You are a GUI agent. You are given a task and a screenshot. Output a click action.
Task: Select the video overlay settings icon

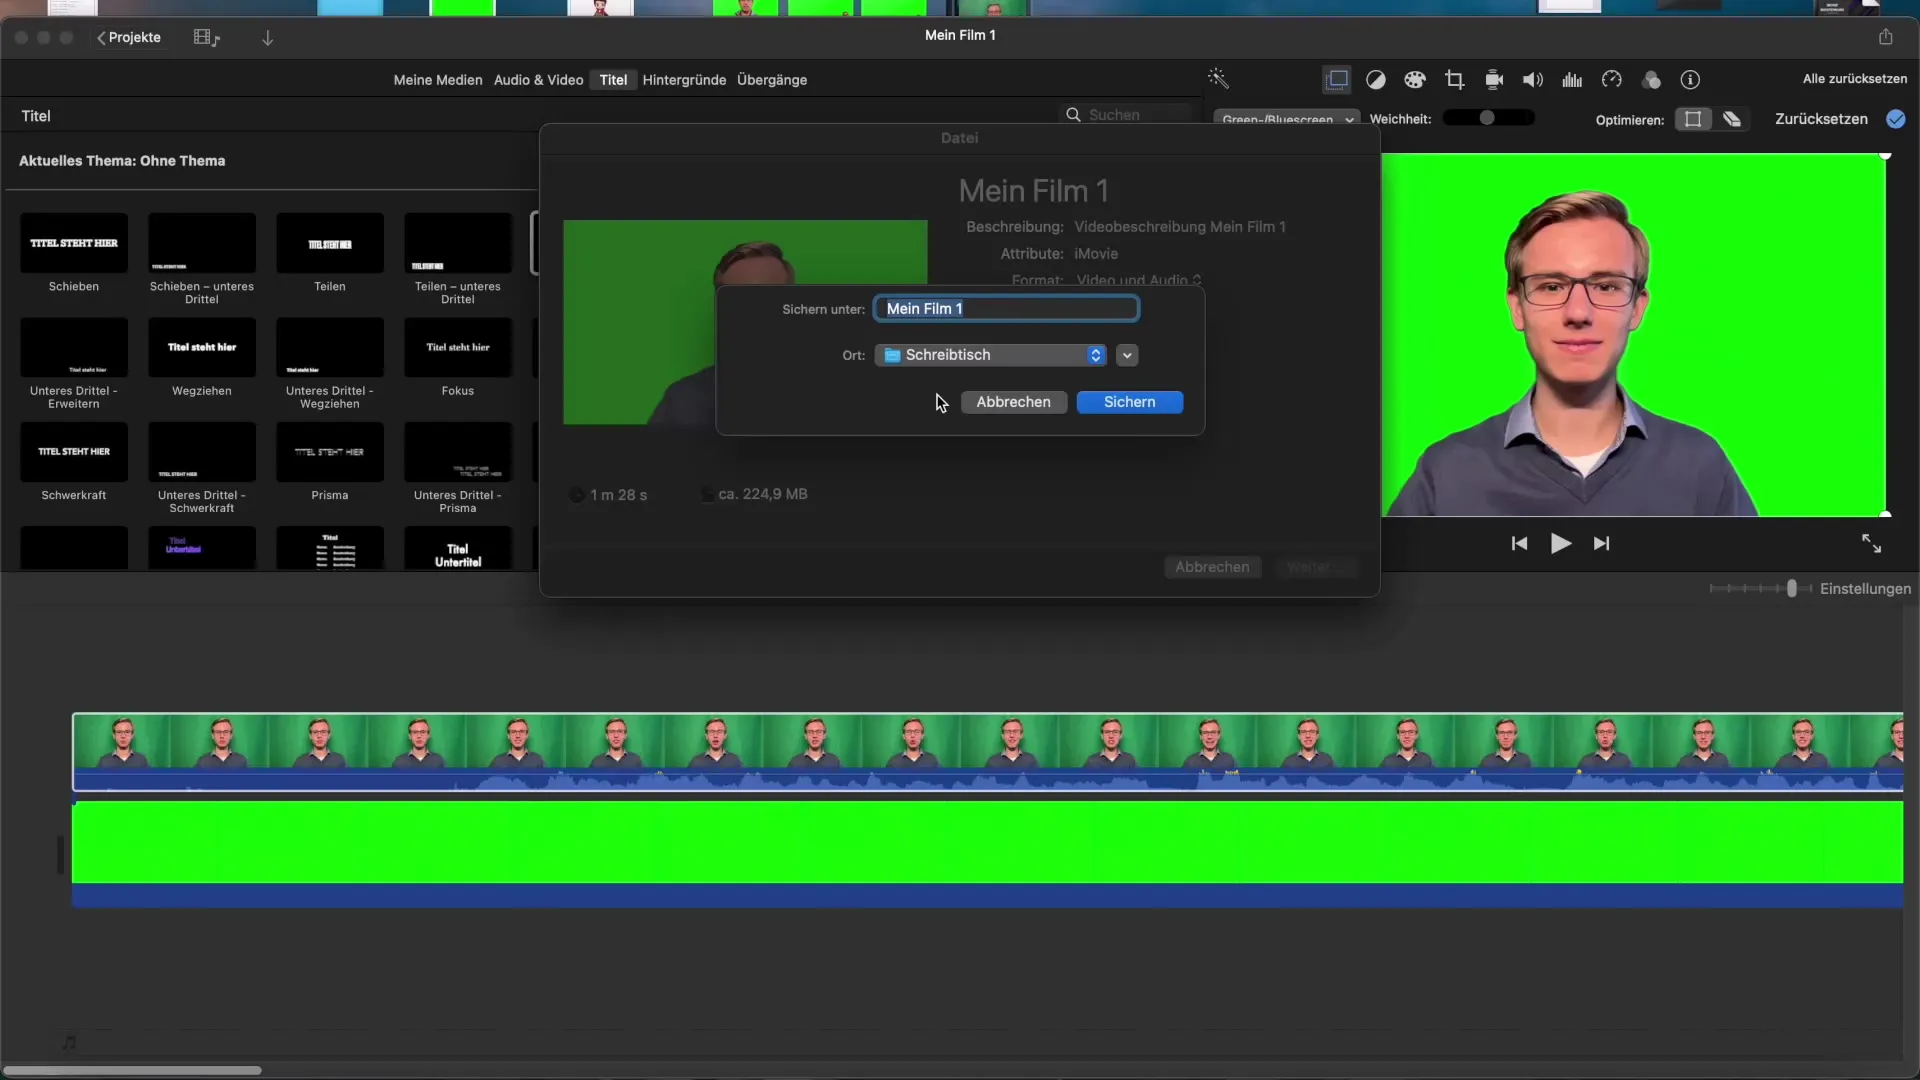click(x=1337, y=79)
